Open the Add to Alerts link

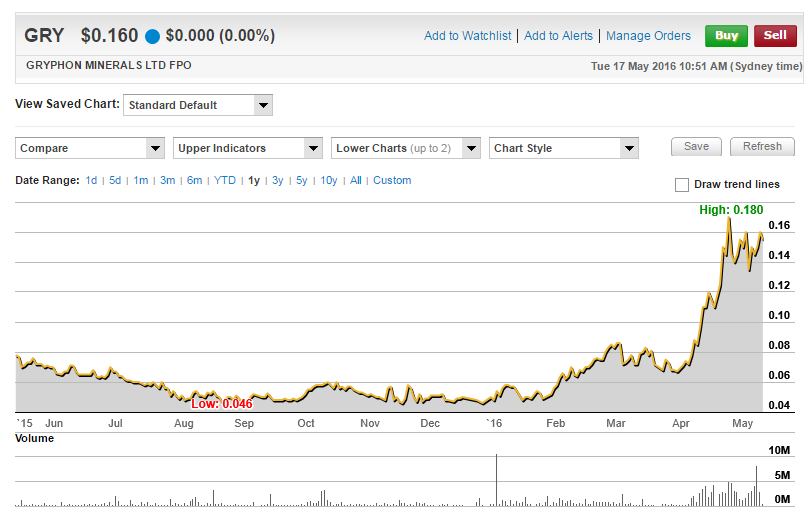pyautogui.click(x=558, y=36)
